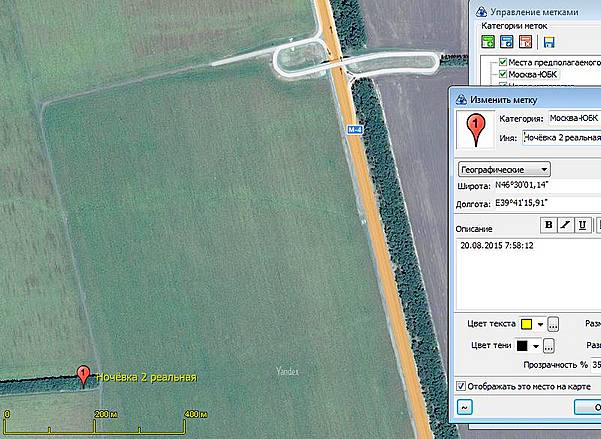Click the edit category icon

tap(508, 42)
